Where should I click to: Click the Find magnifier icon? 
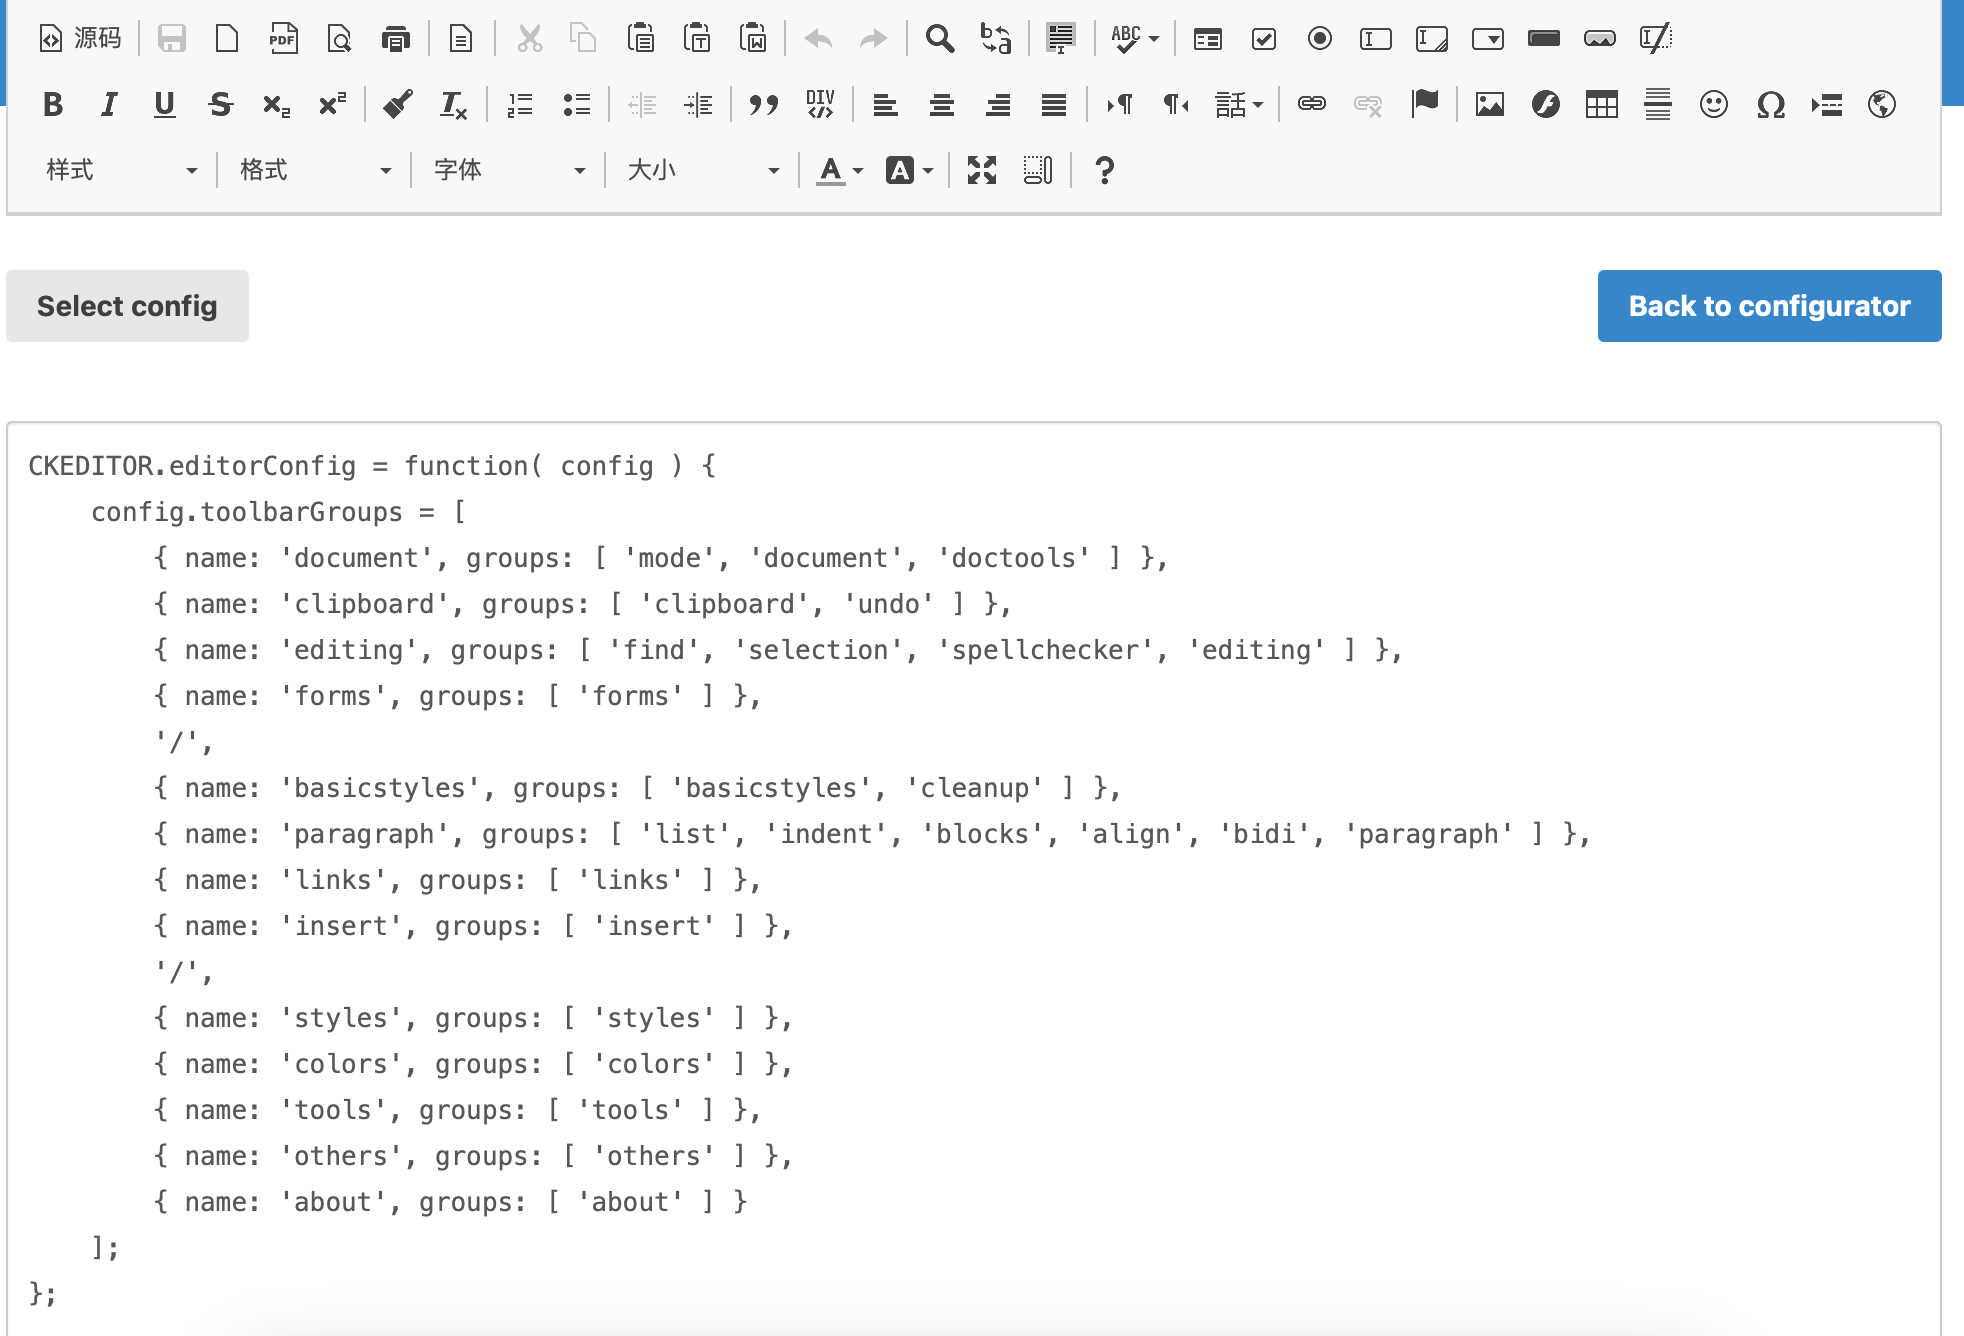point(939,39)
